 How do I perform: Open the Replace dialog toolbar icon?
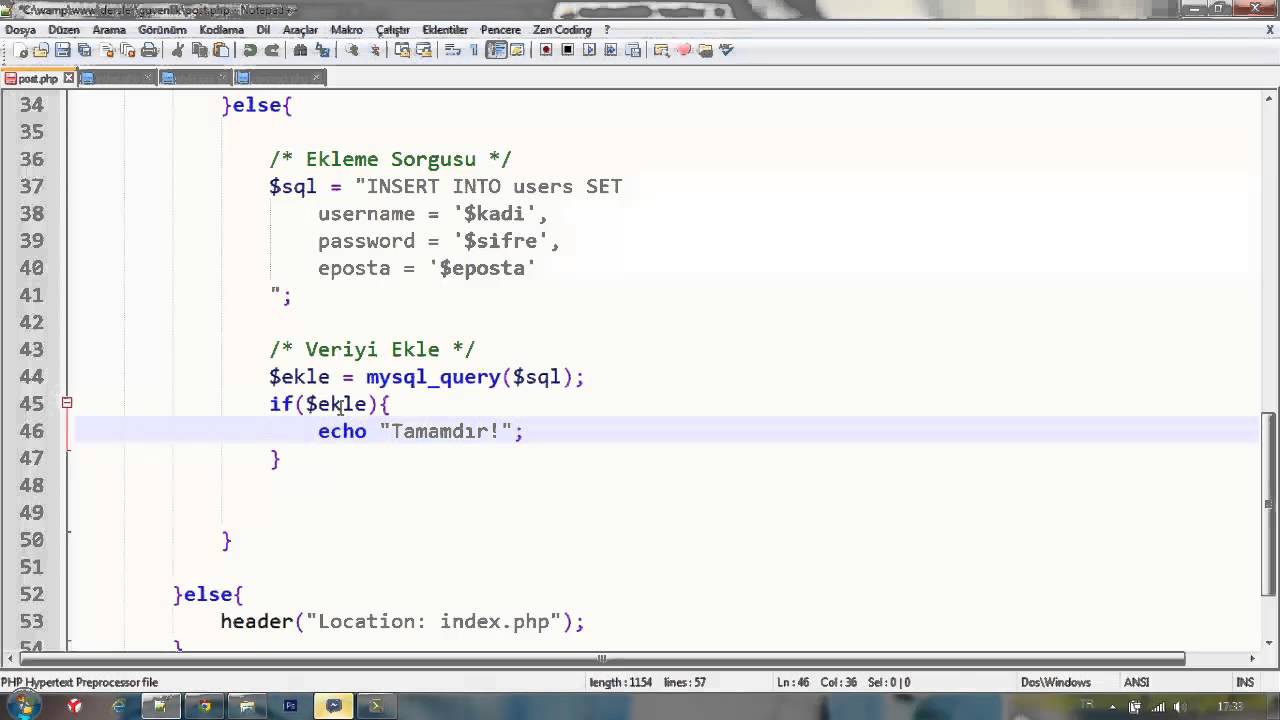point(322,50)
